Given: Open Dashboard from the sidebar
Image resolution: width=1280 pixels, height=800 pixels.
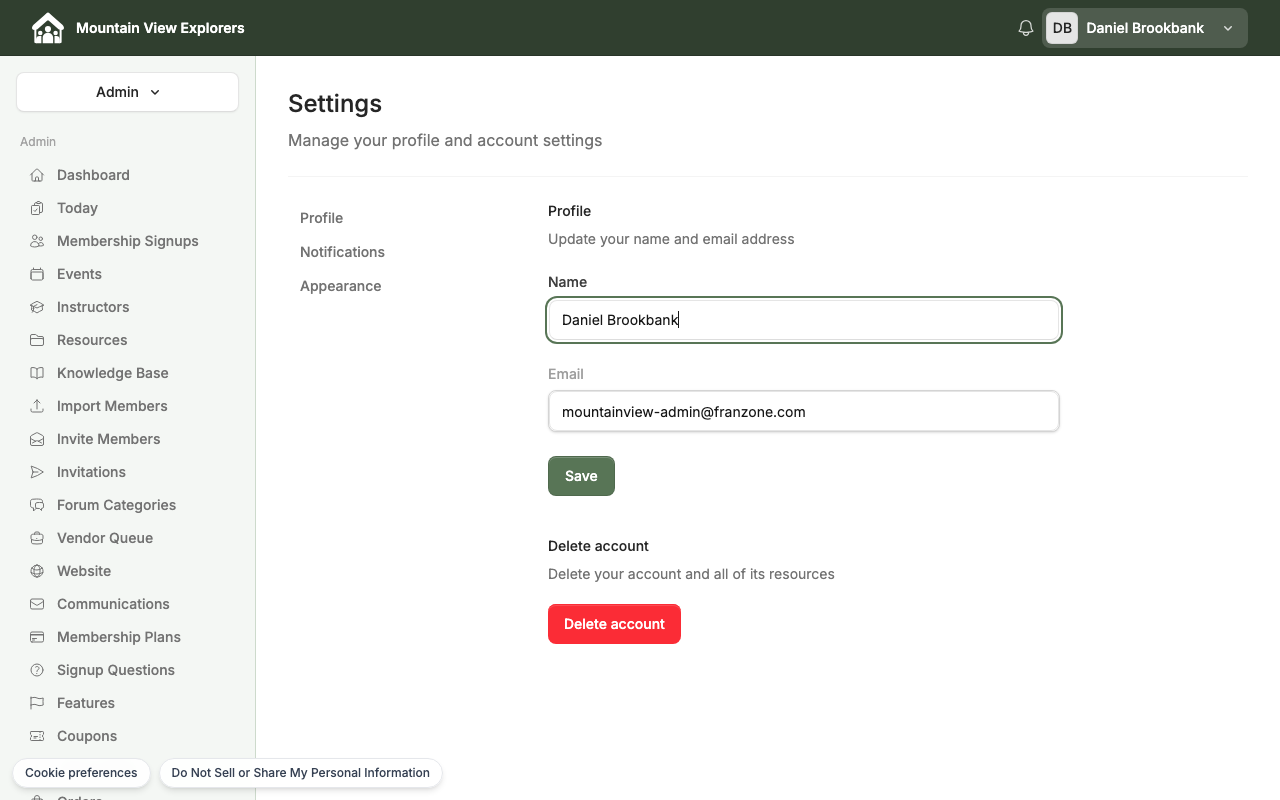Looking at the screenshot, I should 93,175.
